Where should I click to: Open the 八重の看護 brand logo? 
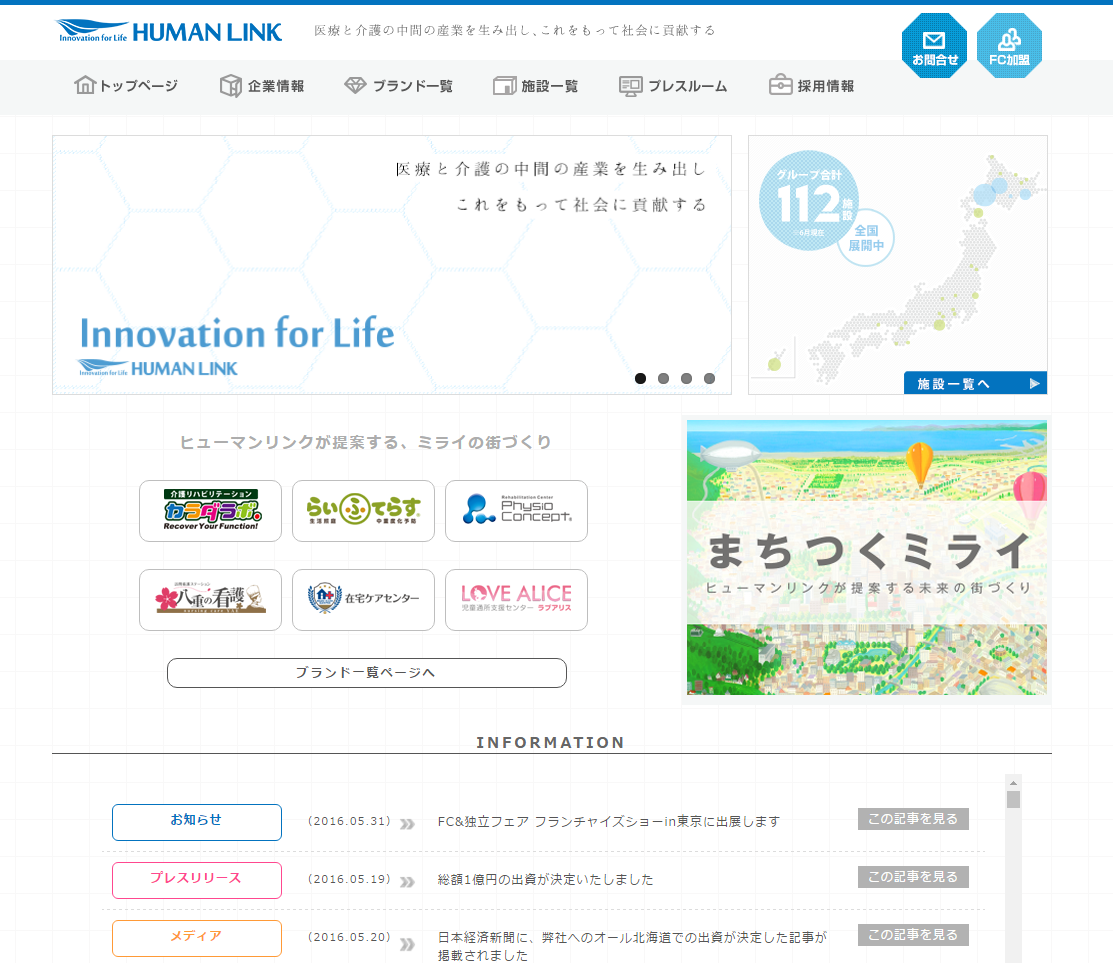pos(210,600)
